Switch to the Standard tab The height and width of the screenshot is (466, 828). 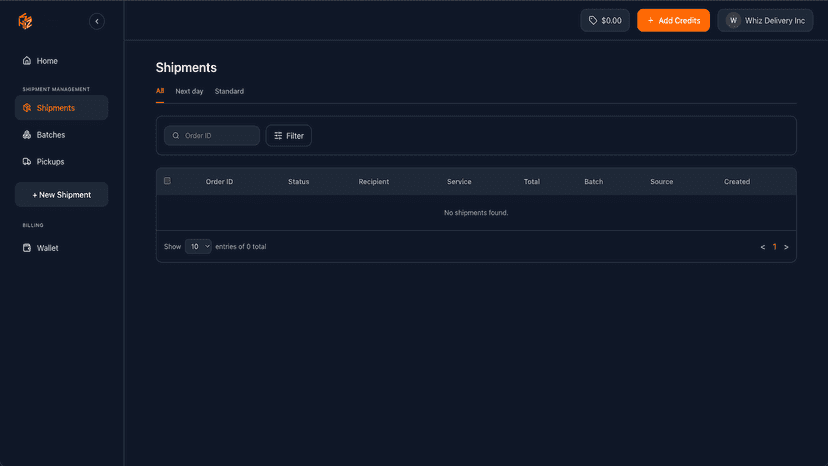pyautogui.click(x=229, y=91)
